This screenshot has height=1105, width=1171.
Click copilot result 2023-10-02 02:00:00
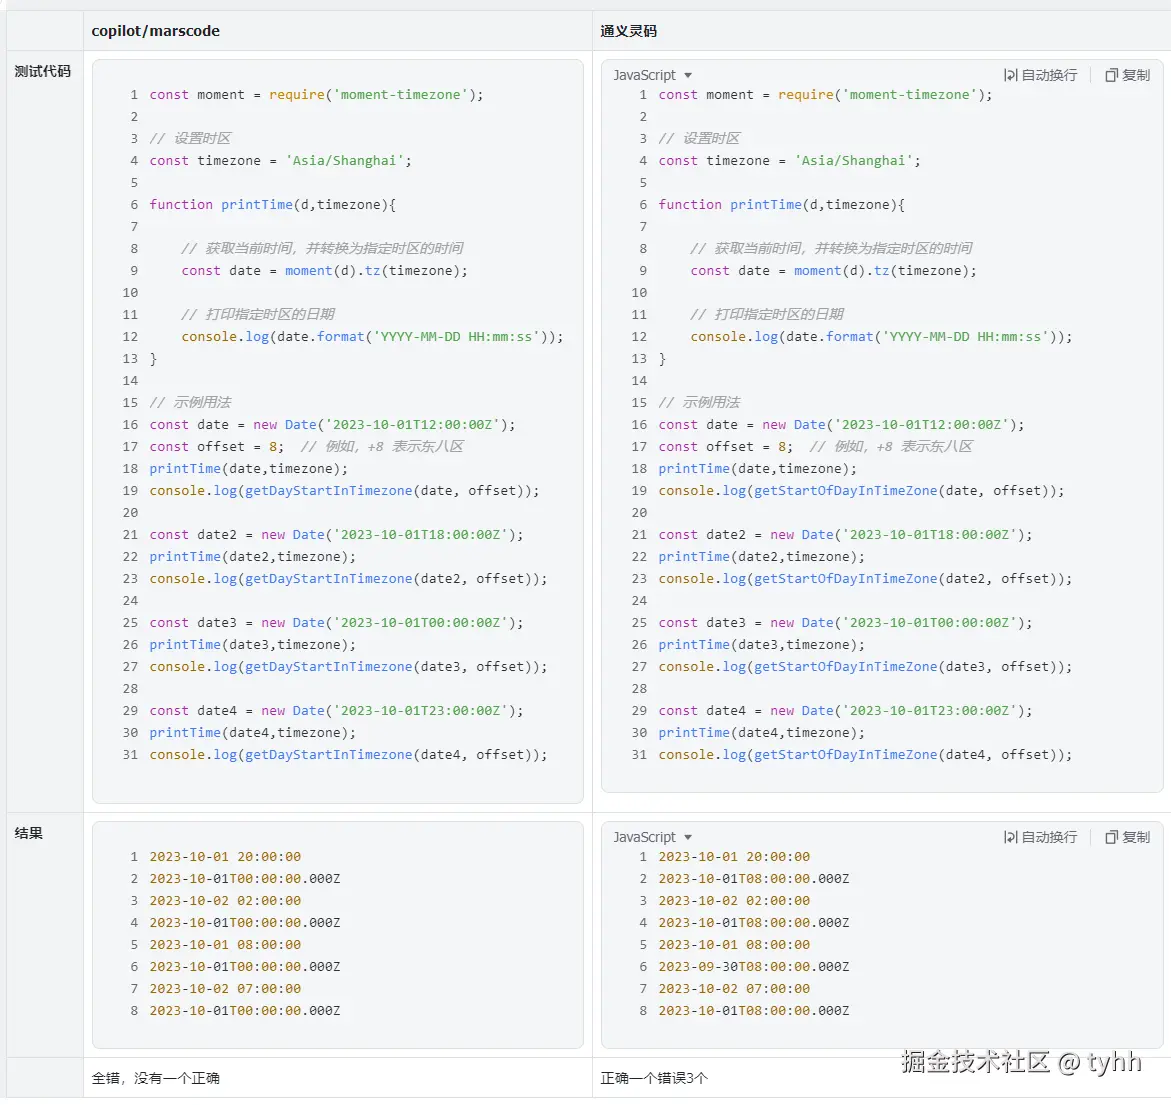[225, 901]
